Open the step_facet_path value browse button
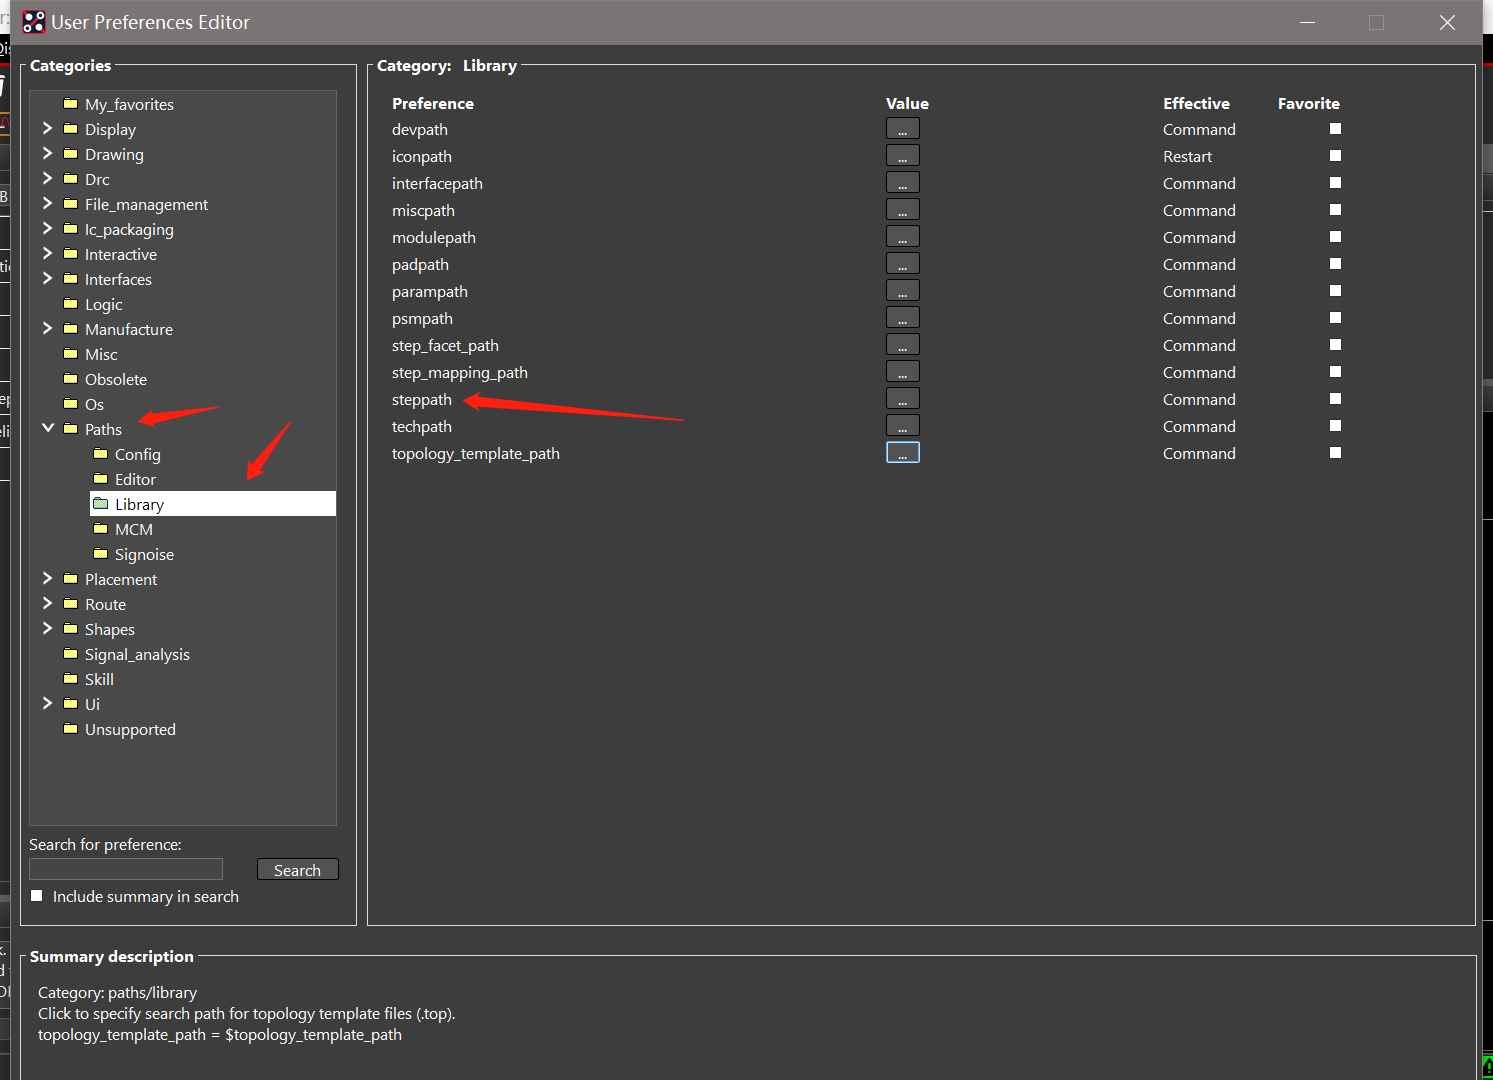 click(902, 345)
